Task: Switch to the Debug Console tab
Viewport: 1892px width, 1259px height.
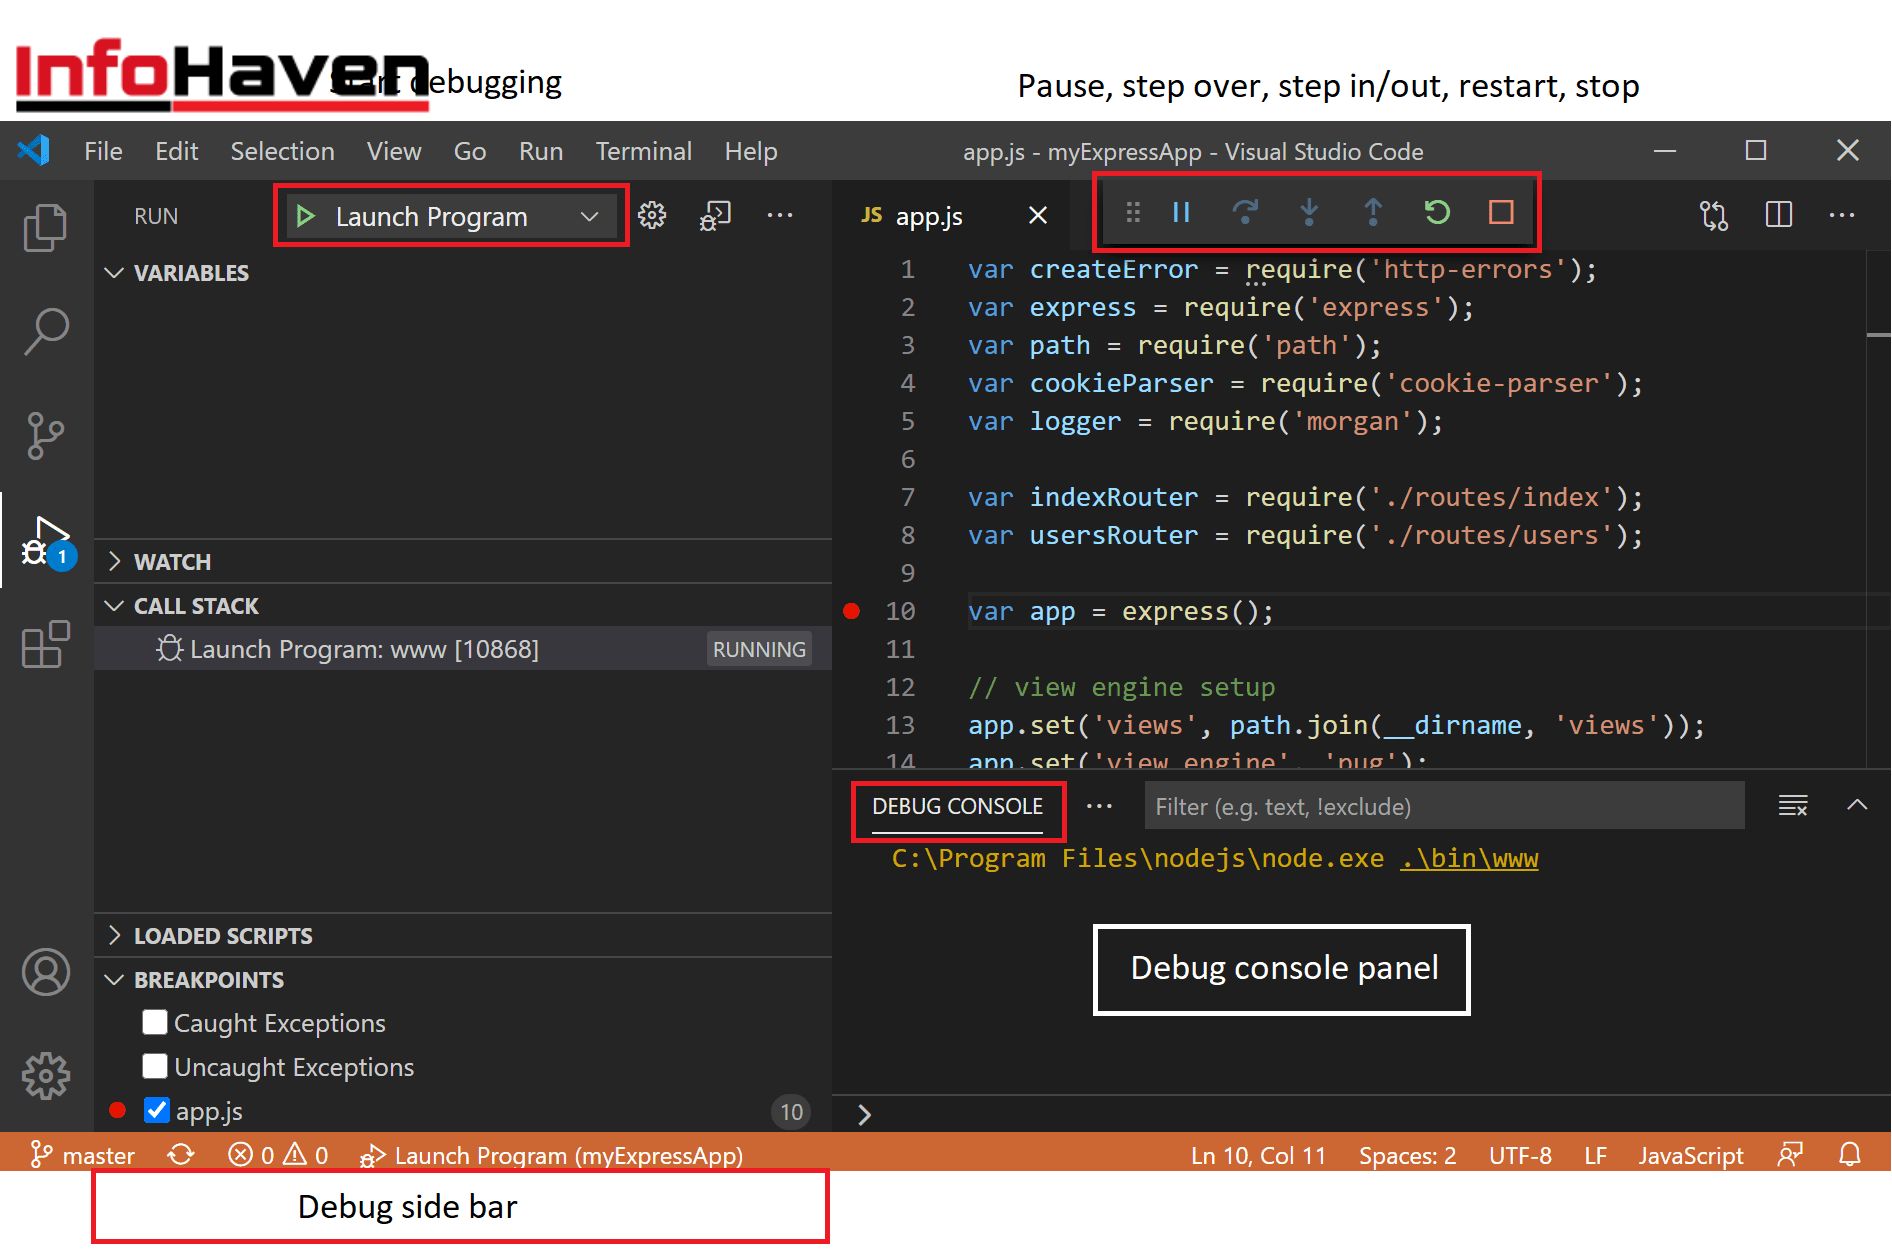Action: coord(956,806)
